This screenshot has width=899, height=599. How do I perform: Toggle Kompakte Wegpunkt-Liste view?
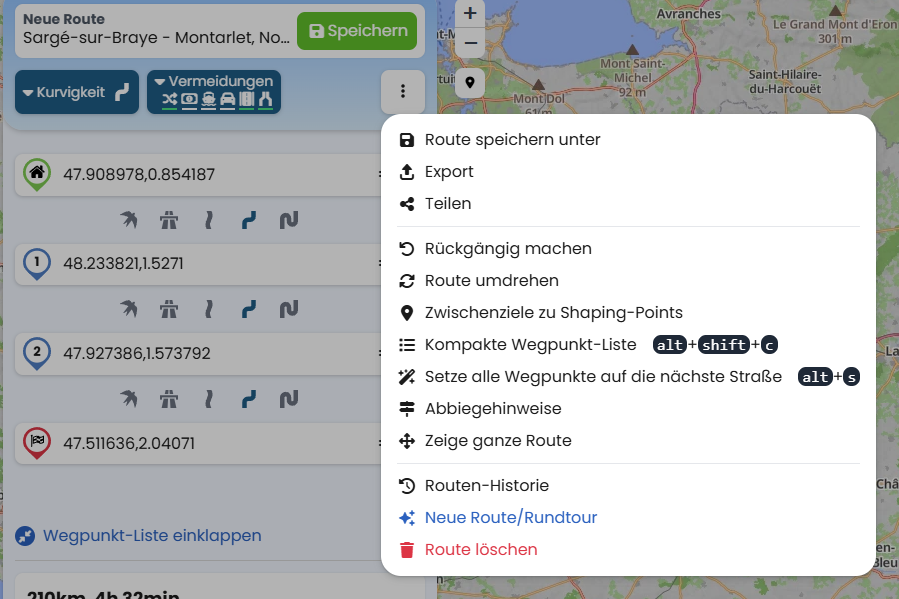click(x=530, y=345)
